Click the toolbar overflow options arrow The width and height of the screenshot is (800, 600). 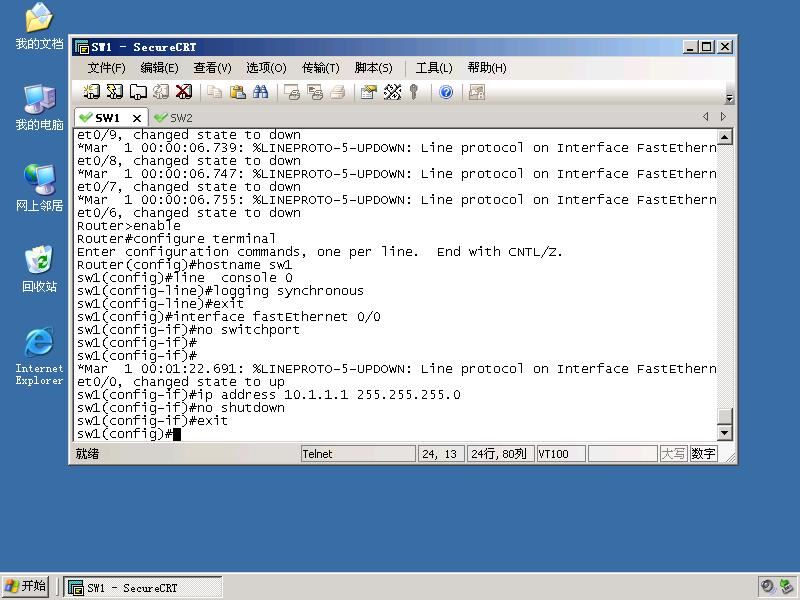tap(729, 98)
